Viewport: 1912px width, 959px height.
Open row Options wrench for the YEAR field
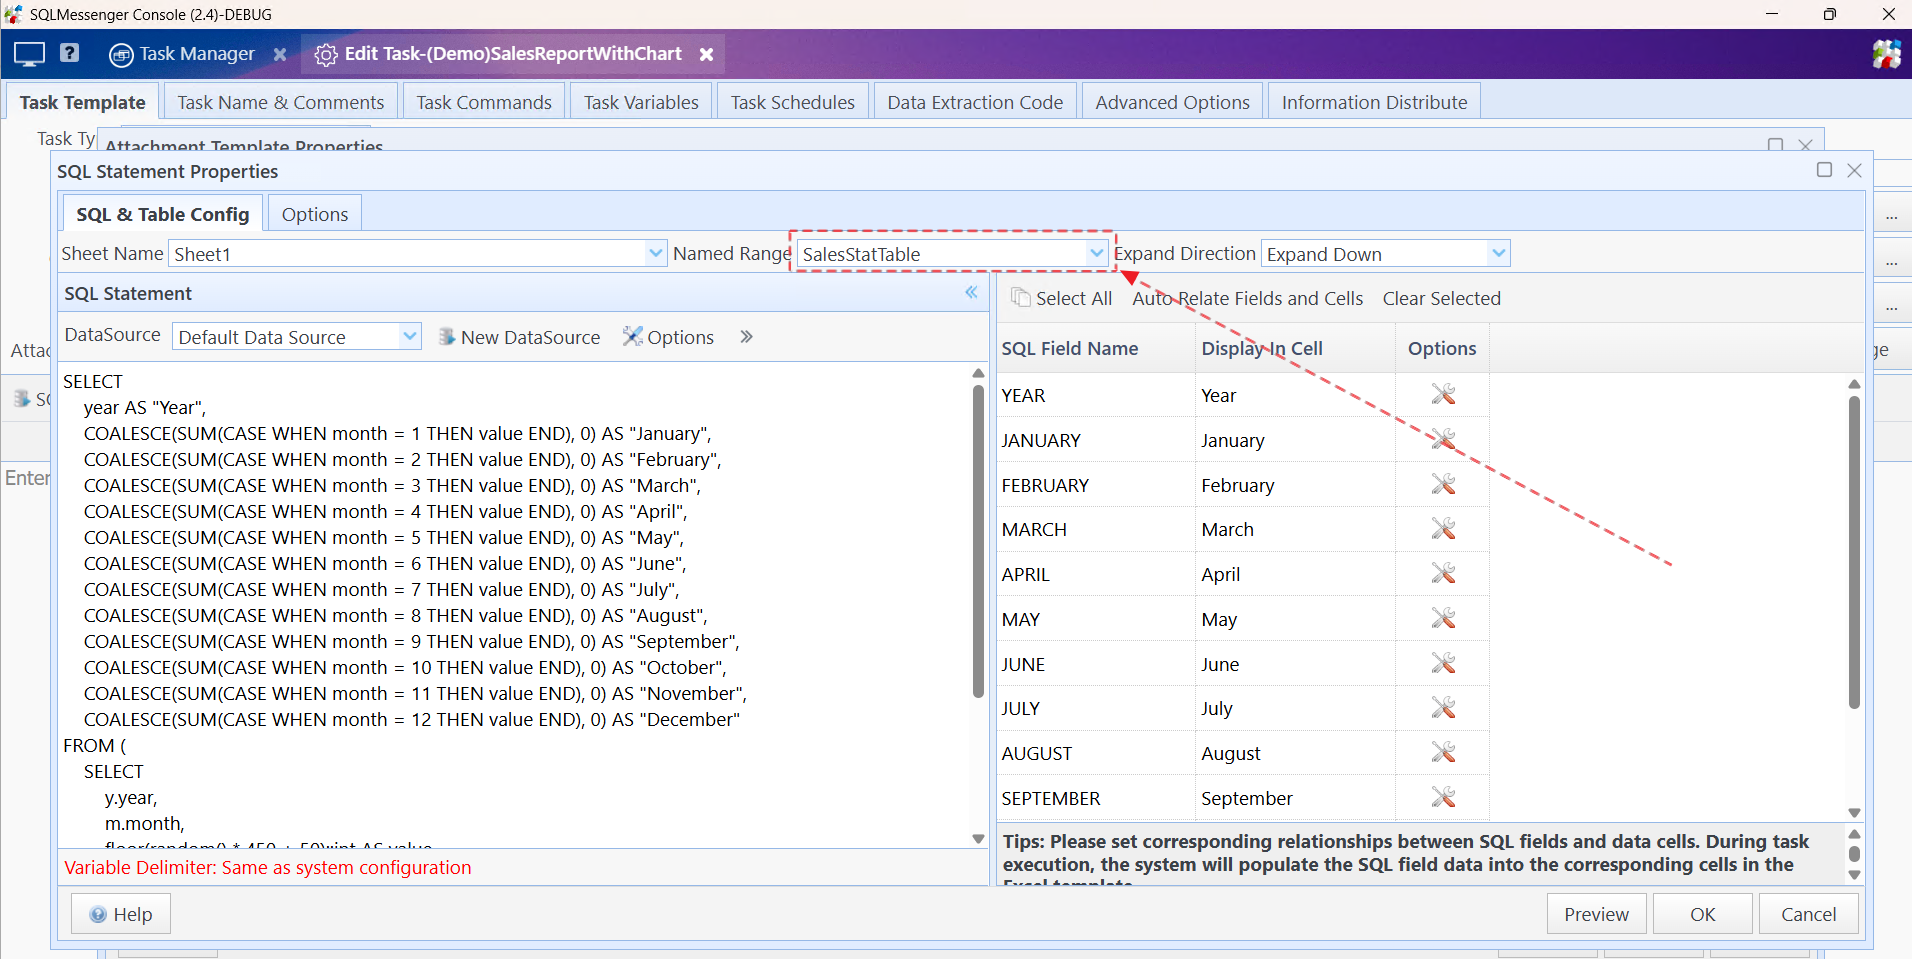click(x=1443, y=394)
